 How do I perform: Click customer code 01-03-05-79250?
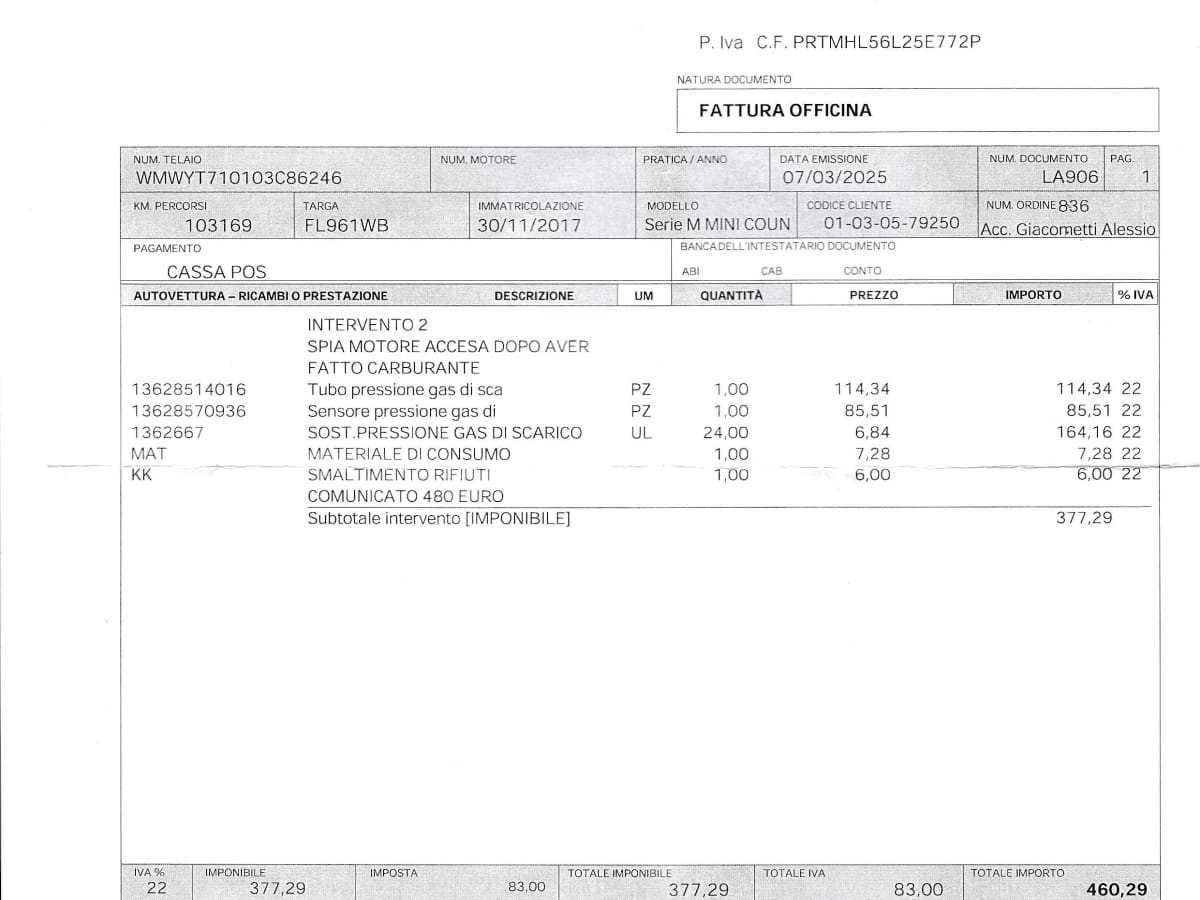(891, 223)
